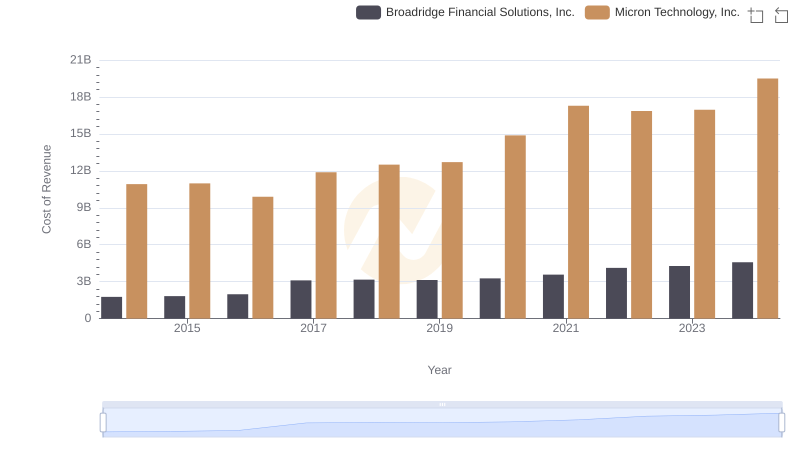Click the right handle of the range slider
This screenshot has width=800, height=461.
coord(781,423)
